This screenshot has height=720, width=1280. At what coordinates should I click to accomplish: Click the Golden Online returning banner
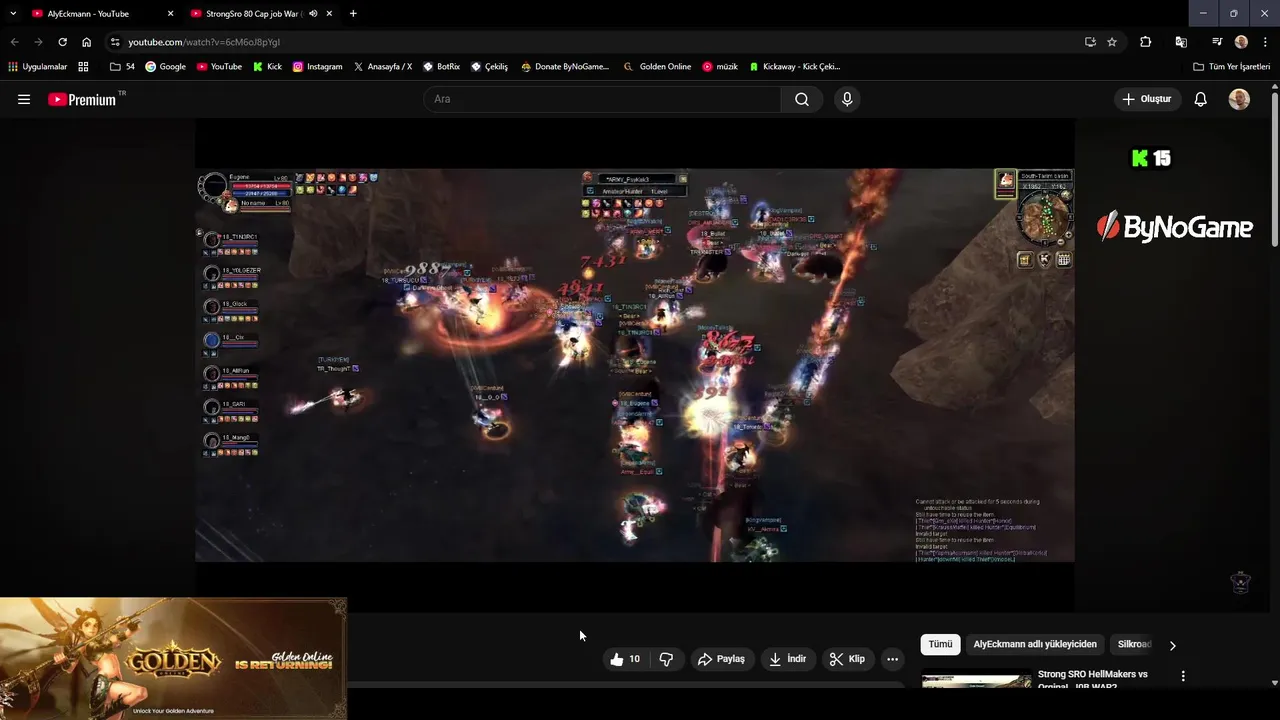(173, 658)
